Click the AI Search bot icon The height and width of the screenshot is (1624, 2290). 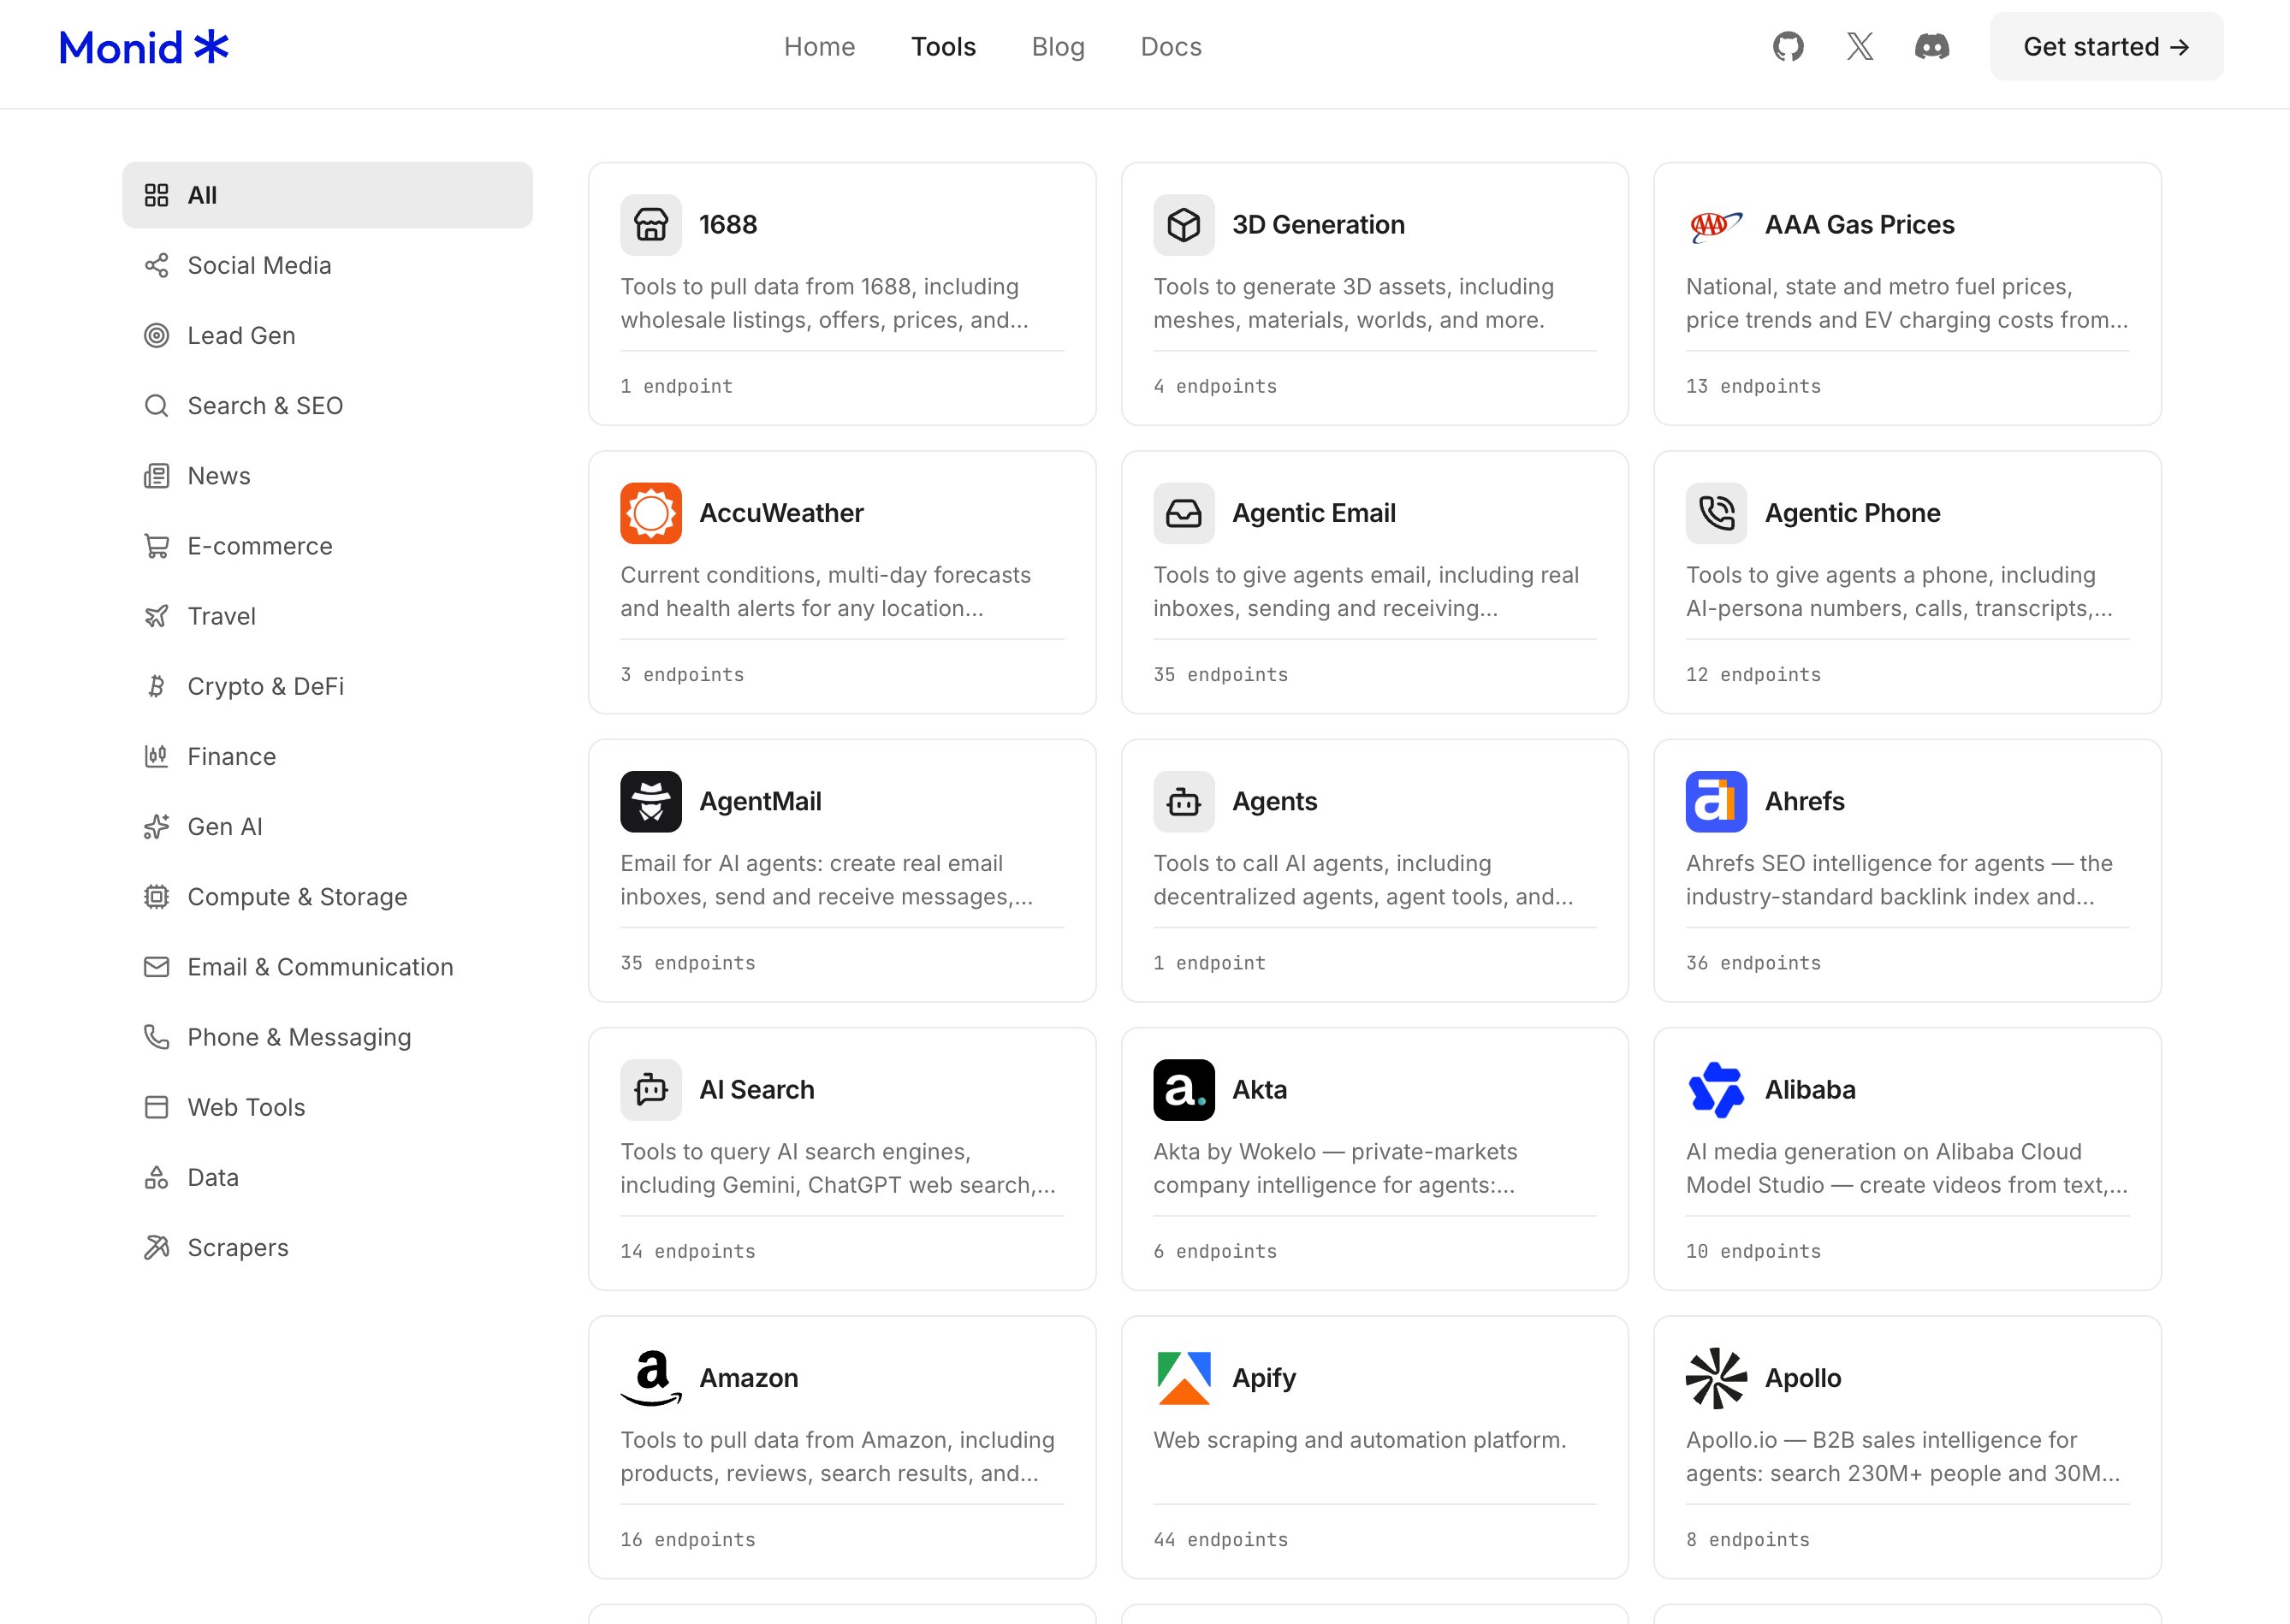point(651,1089)
